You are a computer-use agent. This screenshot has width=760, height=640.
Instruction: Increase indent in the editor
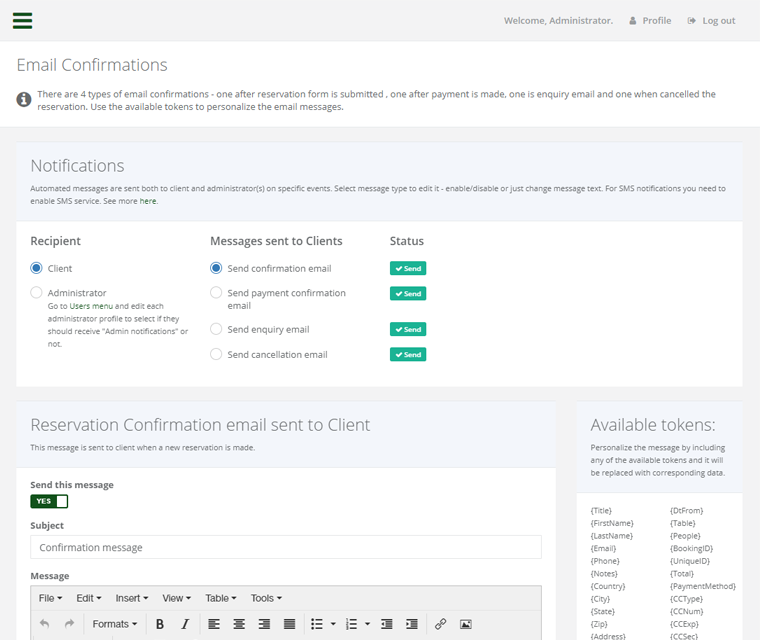(412, 624)
